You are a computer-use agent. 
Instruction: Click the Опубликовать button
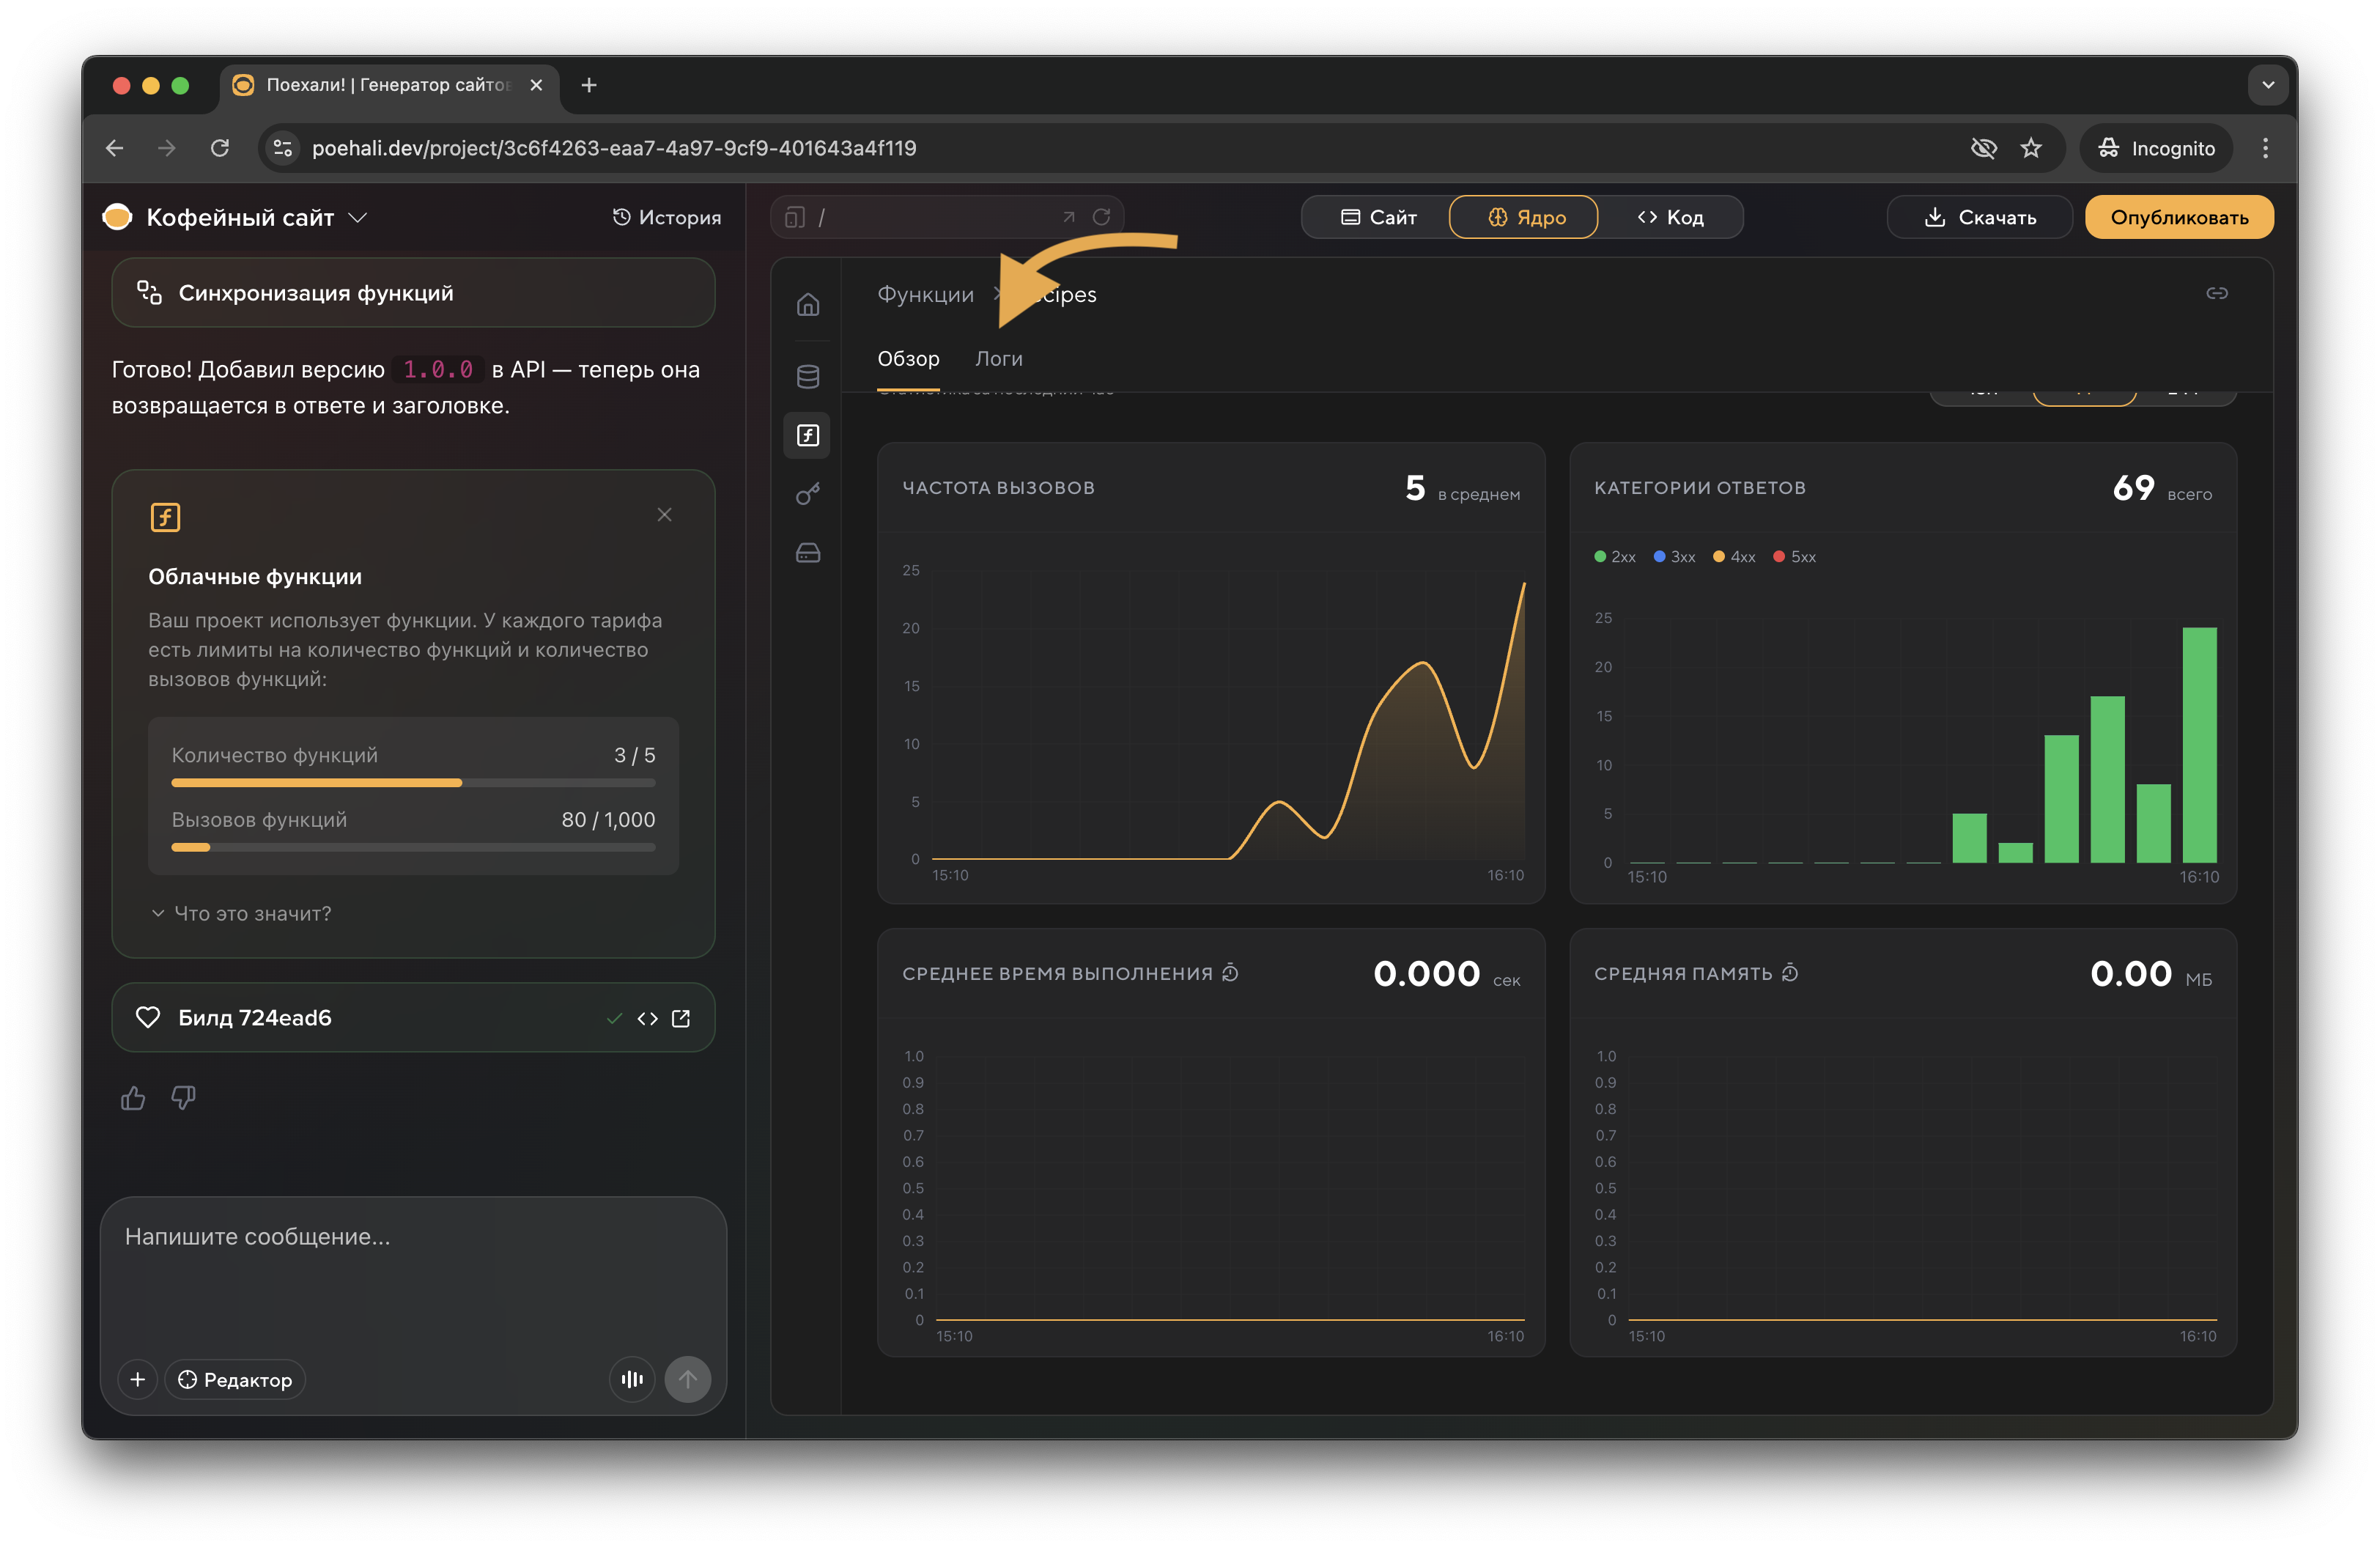pos(2178,217)
